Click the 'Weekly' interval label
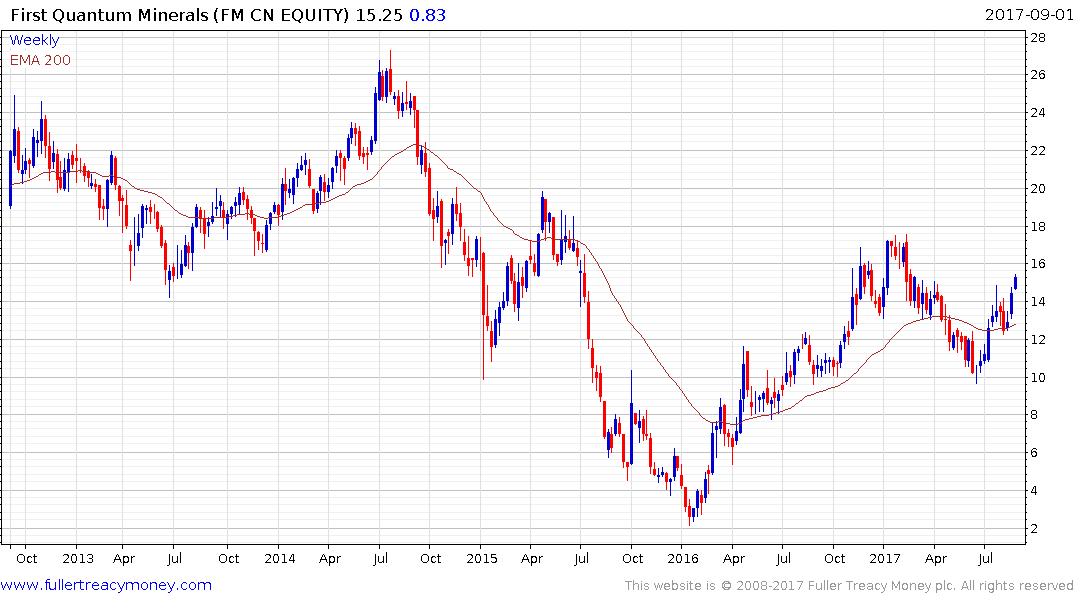The image size is (1075, 600). [34, 40]
